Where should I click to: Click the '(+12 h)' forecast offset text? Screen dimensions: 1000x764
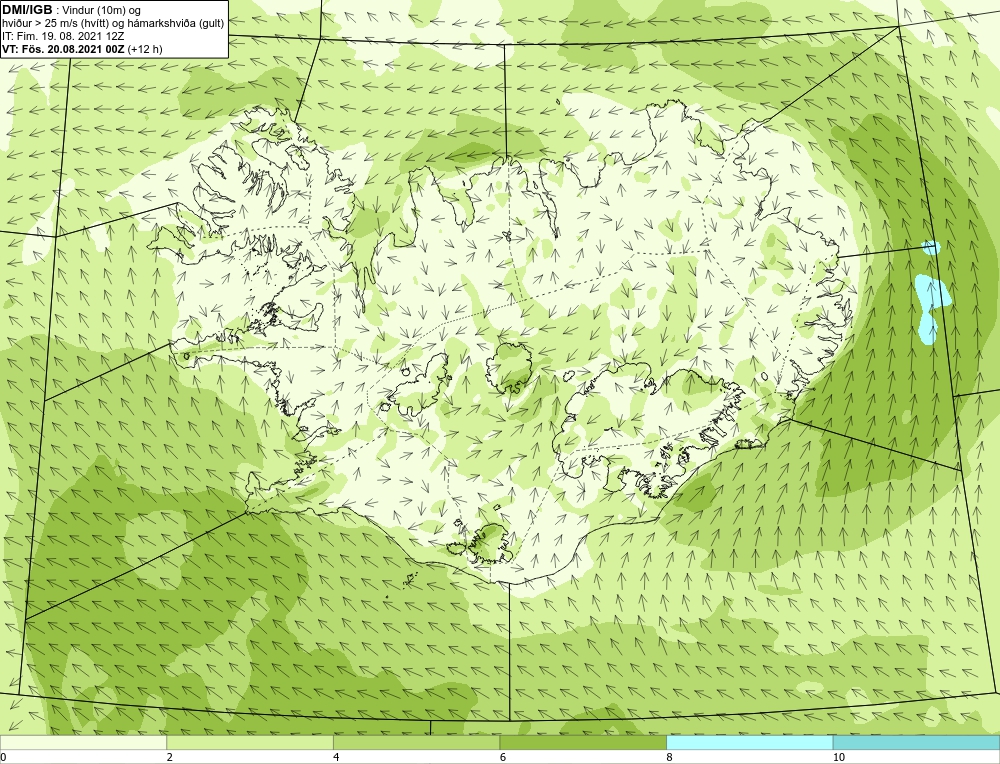pyautogui.click(x=145, y=49)
